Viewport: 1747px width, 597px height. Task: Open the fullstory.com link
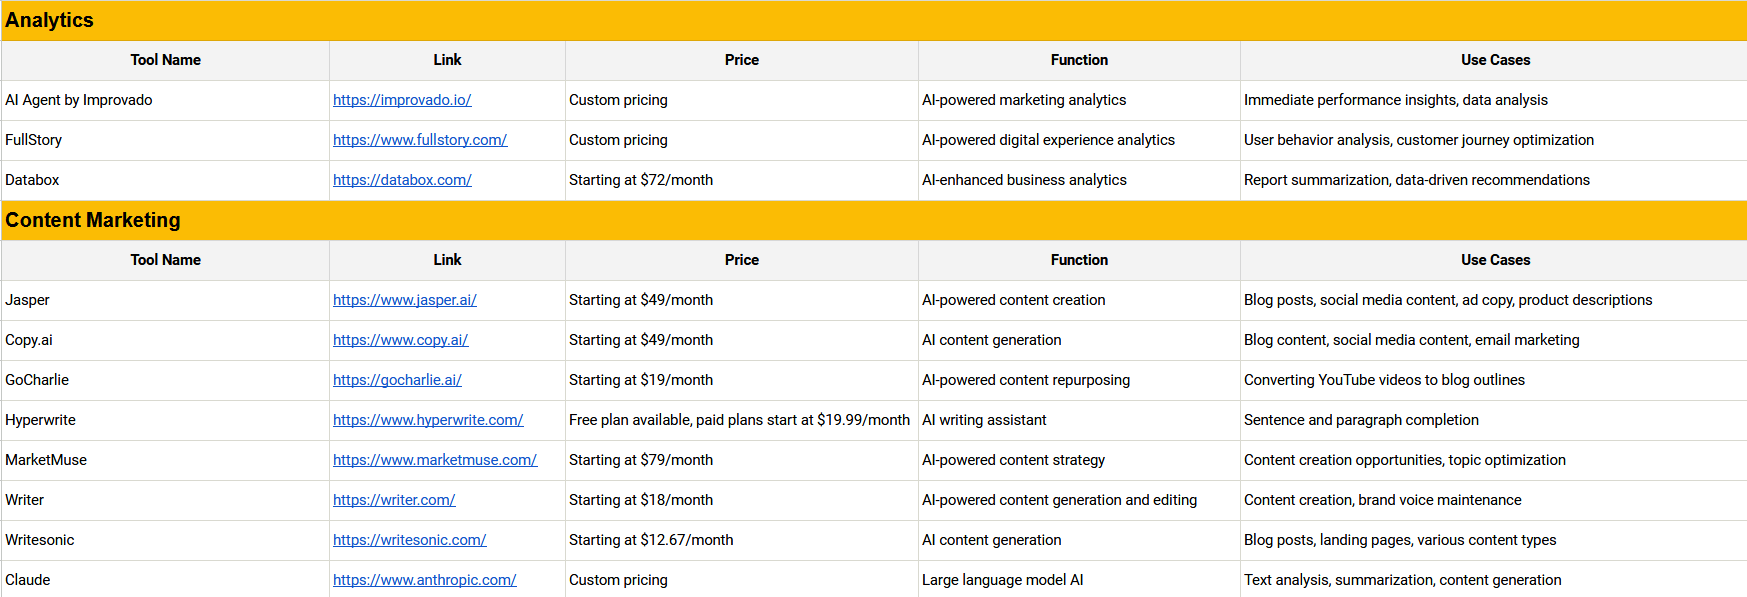420,140
